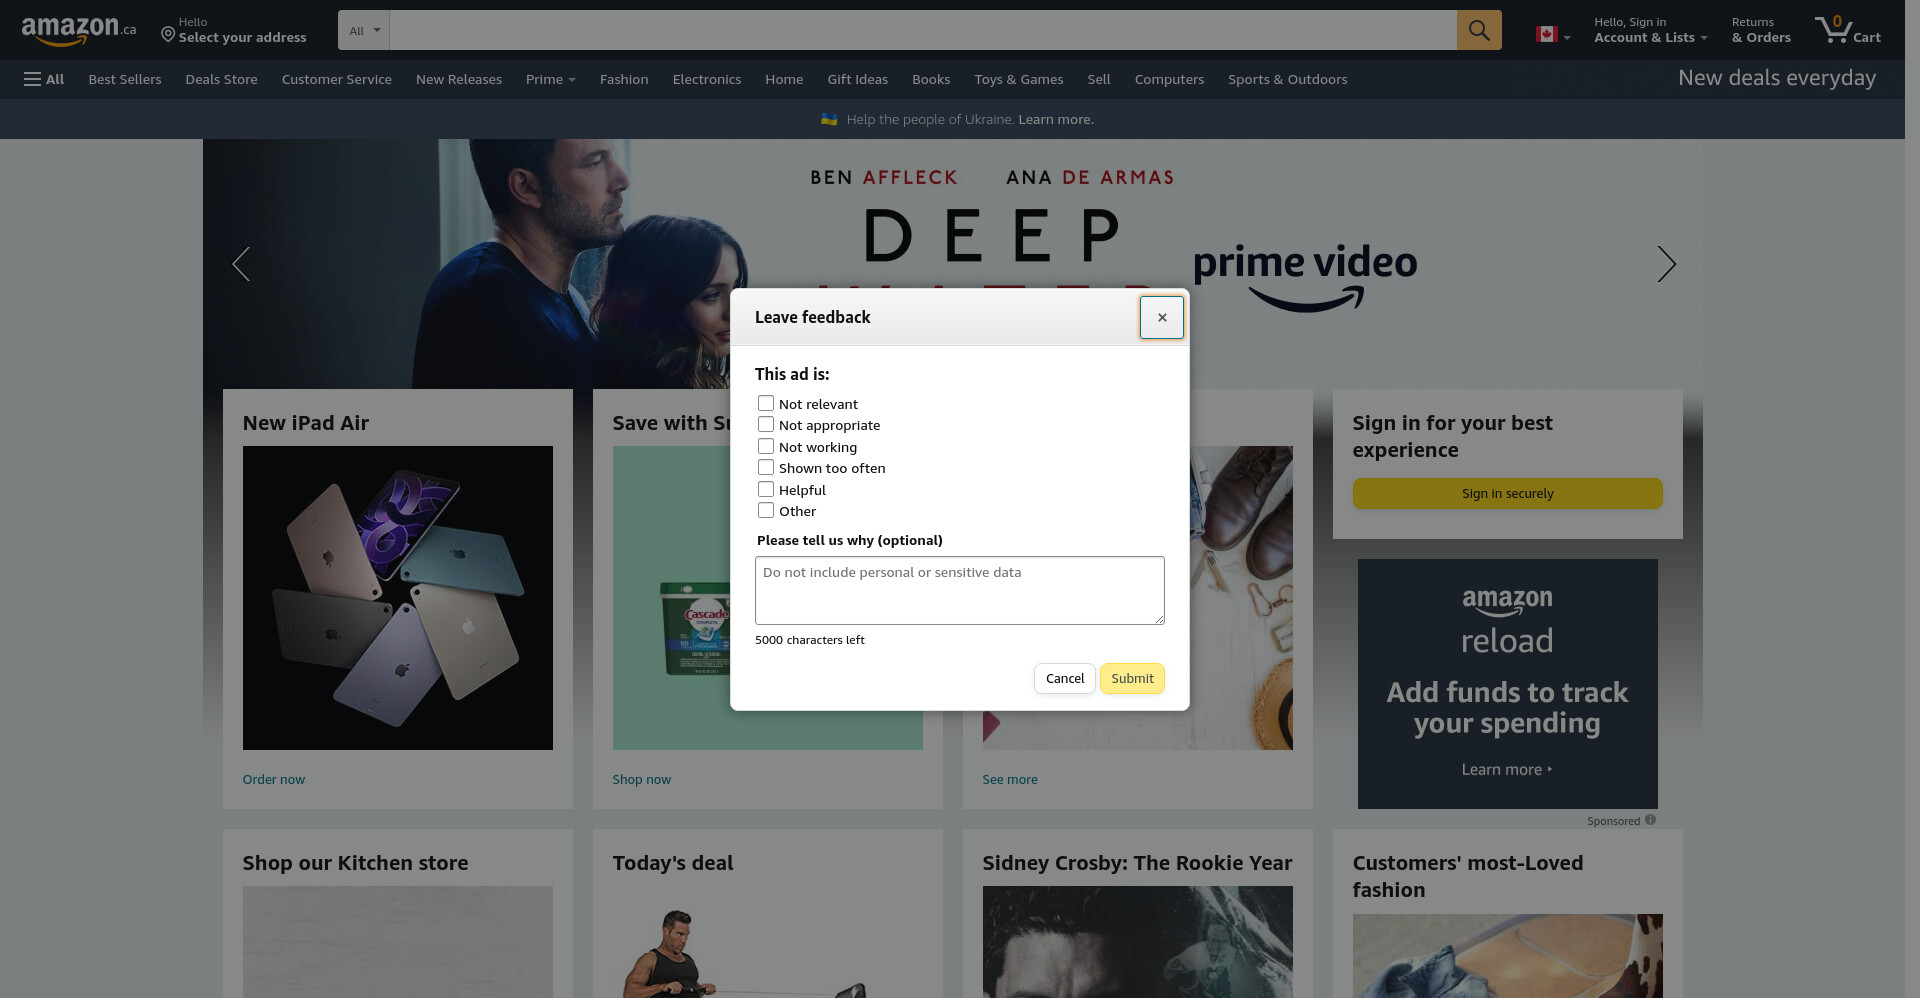The width and height of the screenshot is (1920, 998).
Task: Click New deals everyday link
Action: click(x=1776, y=78)
